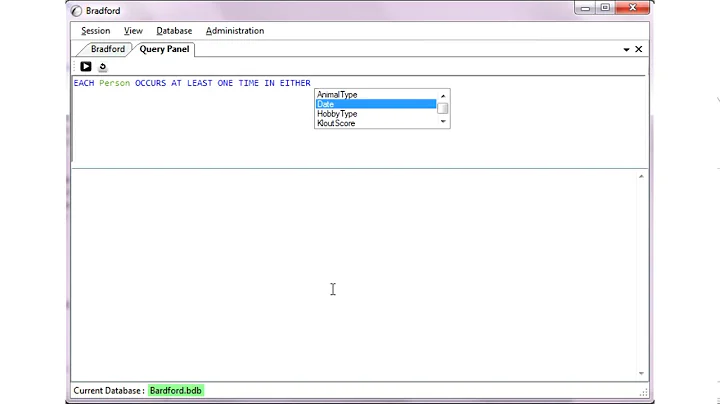Open the Administration menu
720x404 pixels.
point(235,31)
